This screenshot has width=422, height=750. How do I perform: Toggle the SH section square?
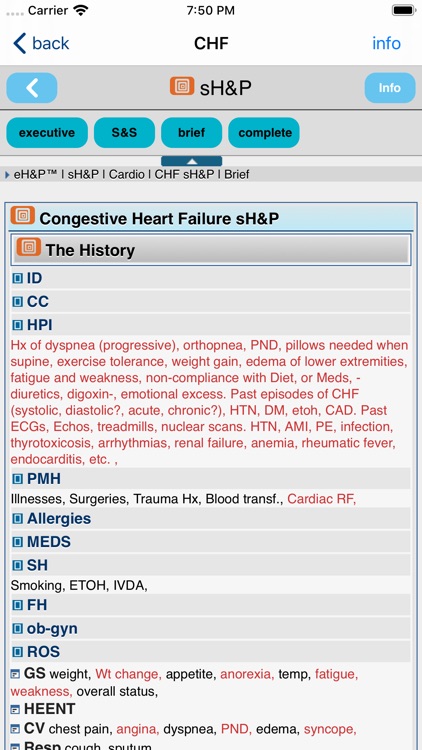(18, 565)
